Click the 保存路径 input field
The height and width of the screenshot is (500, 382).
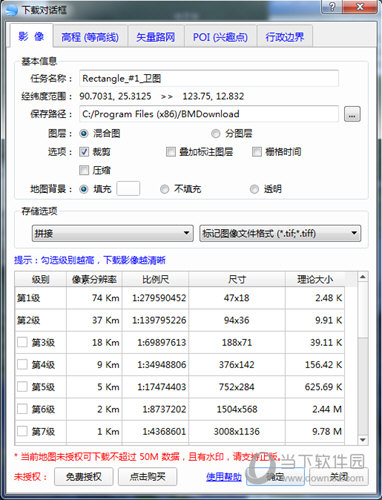pos(209,114)
